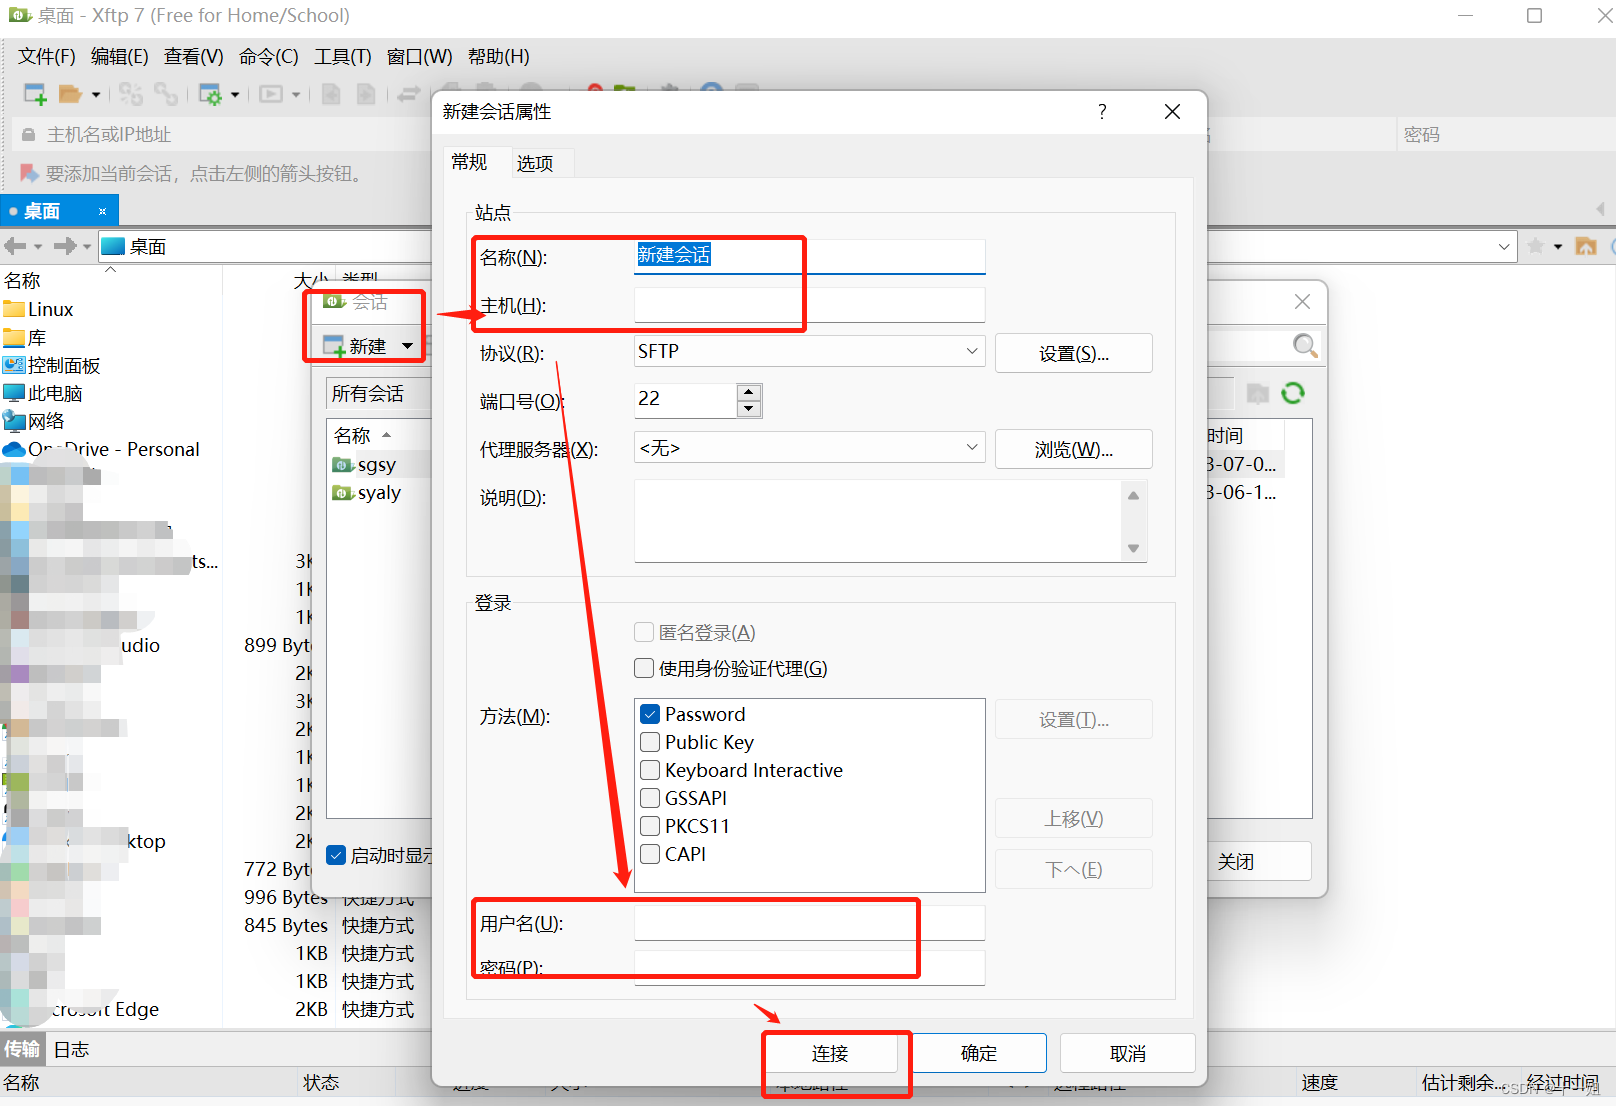Click the play script toolbar icon
Image resolution: width=1616 pixels, height=1106 pixels.
pyautogui.click(x=271, y=94)
